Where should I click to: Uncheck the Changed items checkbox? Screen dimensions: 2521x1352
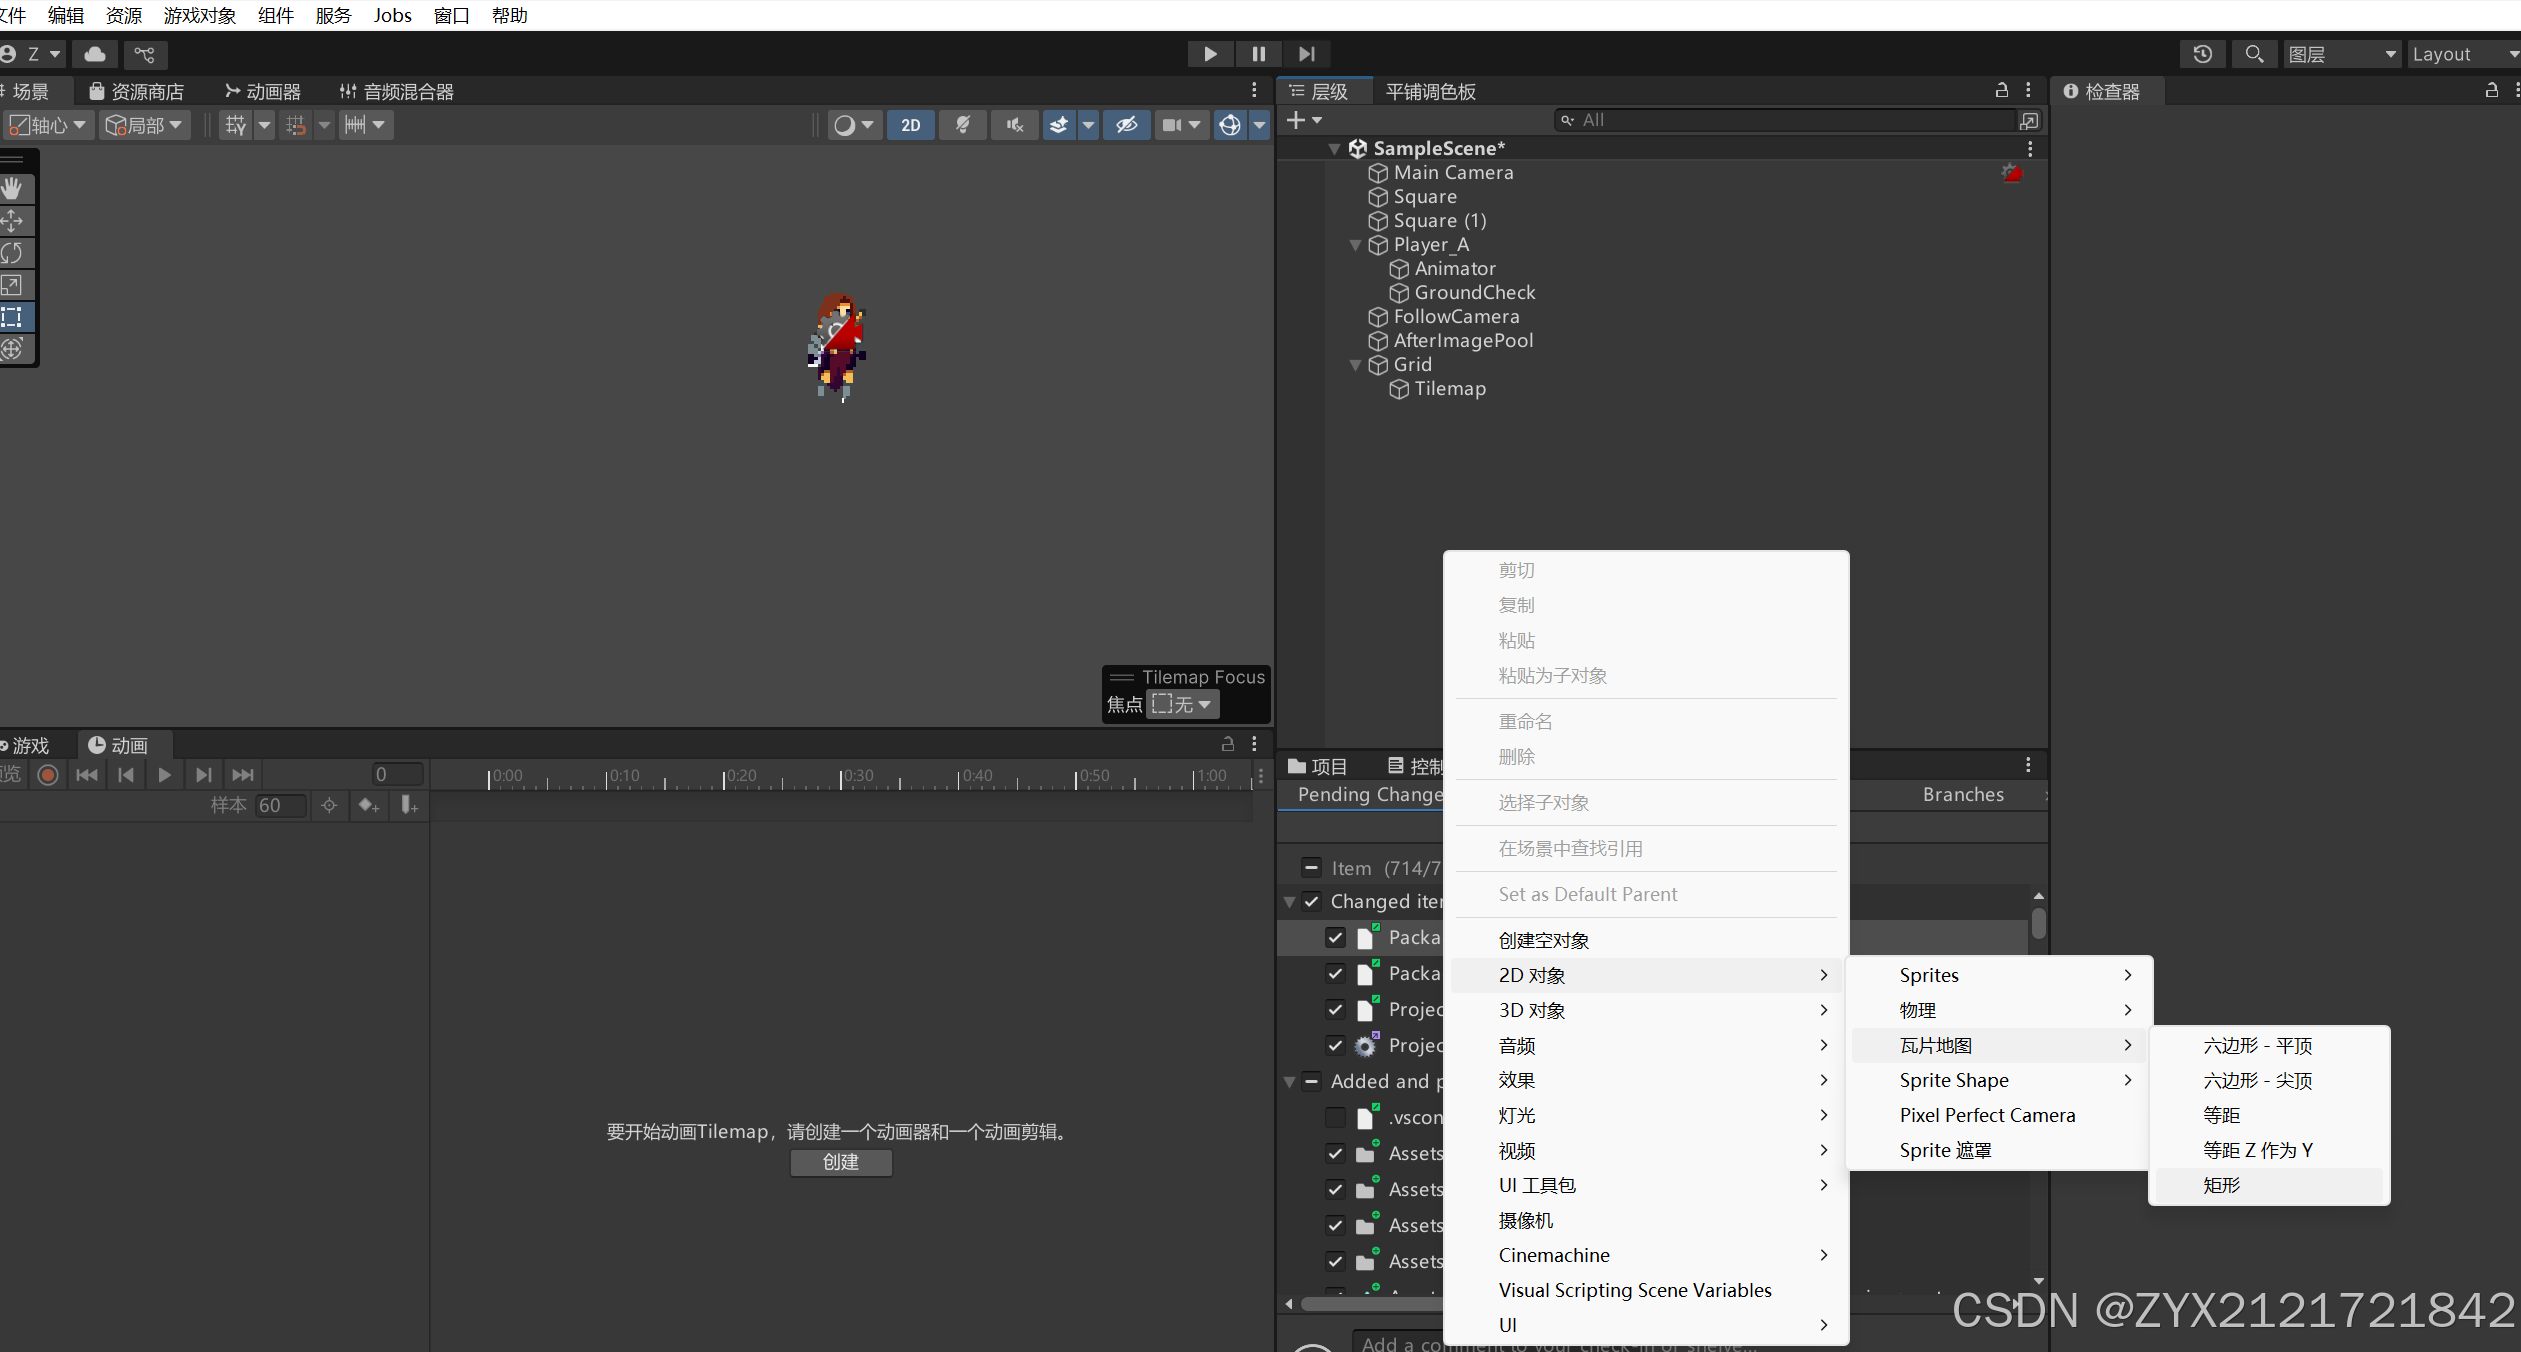tap(1311, 901)
